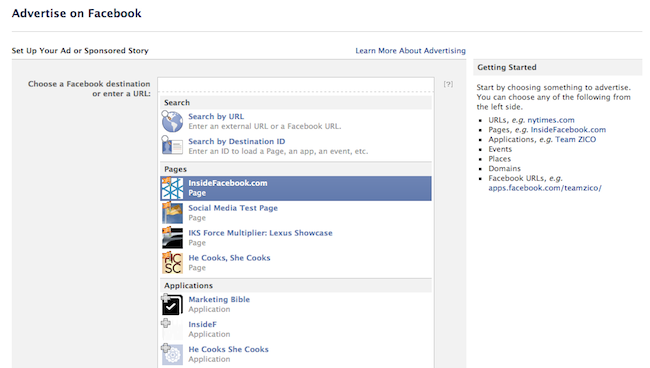Click the Marketing Bible checkmark app icon
This screenshot has width=650, height=368.
pyautogui.click(x=172, y=305)
